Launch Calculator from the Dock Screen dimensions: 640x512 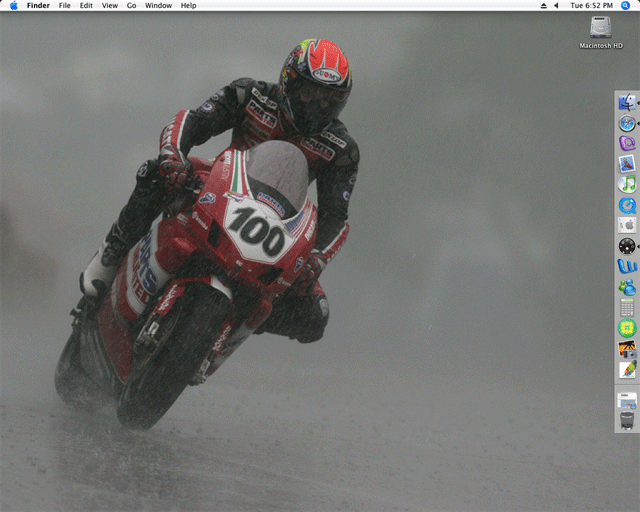point(627,307)
